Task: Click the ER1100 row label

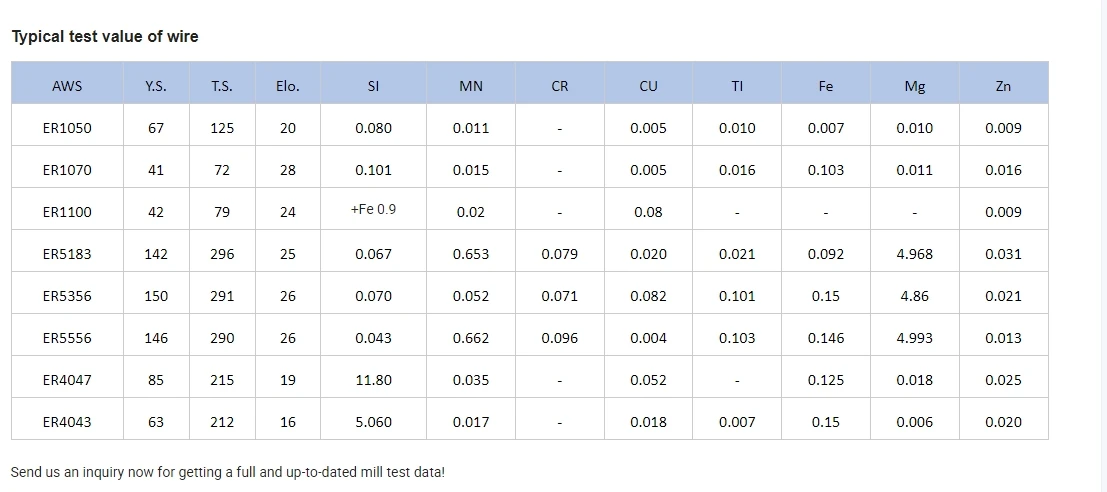Action: point(67,212)
